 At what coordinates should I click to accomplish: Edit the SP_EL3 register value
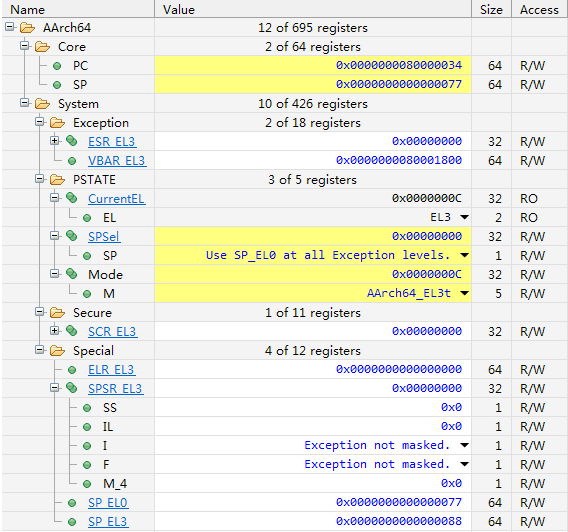(x=313, y=521)
